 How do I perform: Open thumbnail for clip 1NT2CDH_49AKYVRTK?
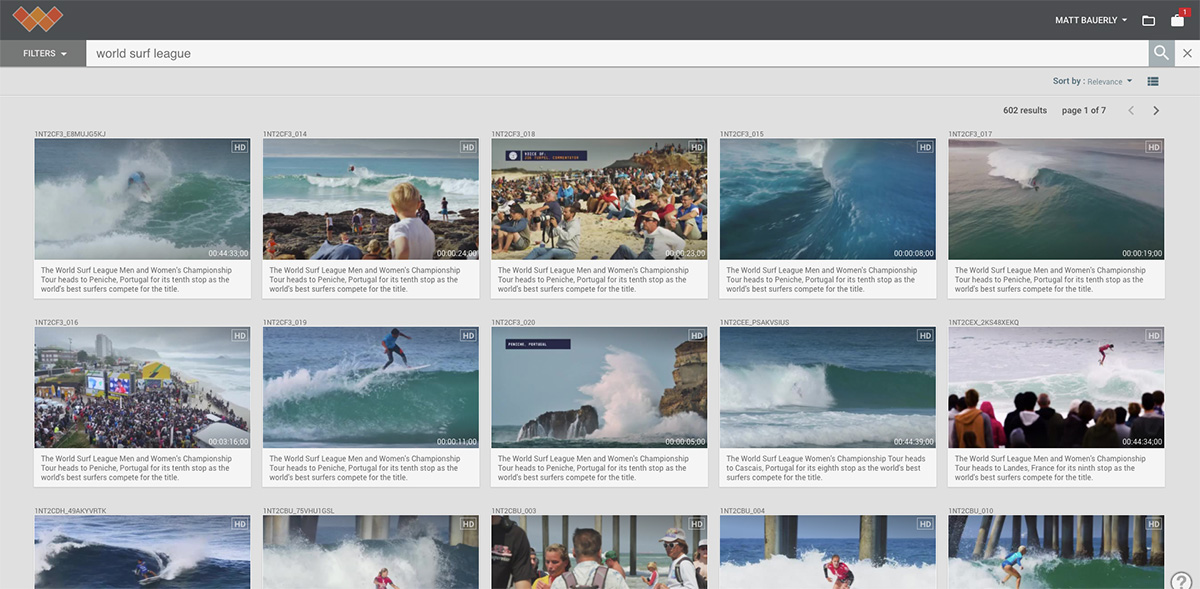click(x=142, y=552)
